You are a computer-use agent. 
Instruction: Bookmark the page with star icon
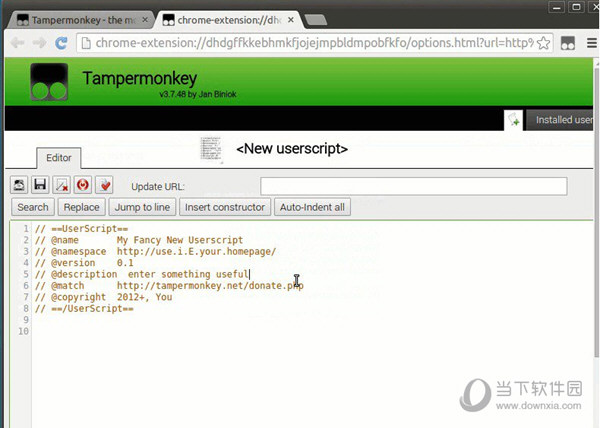[543, 43]
